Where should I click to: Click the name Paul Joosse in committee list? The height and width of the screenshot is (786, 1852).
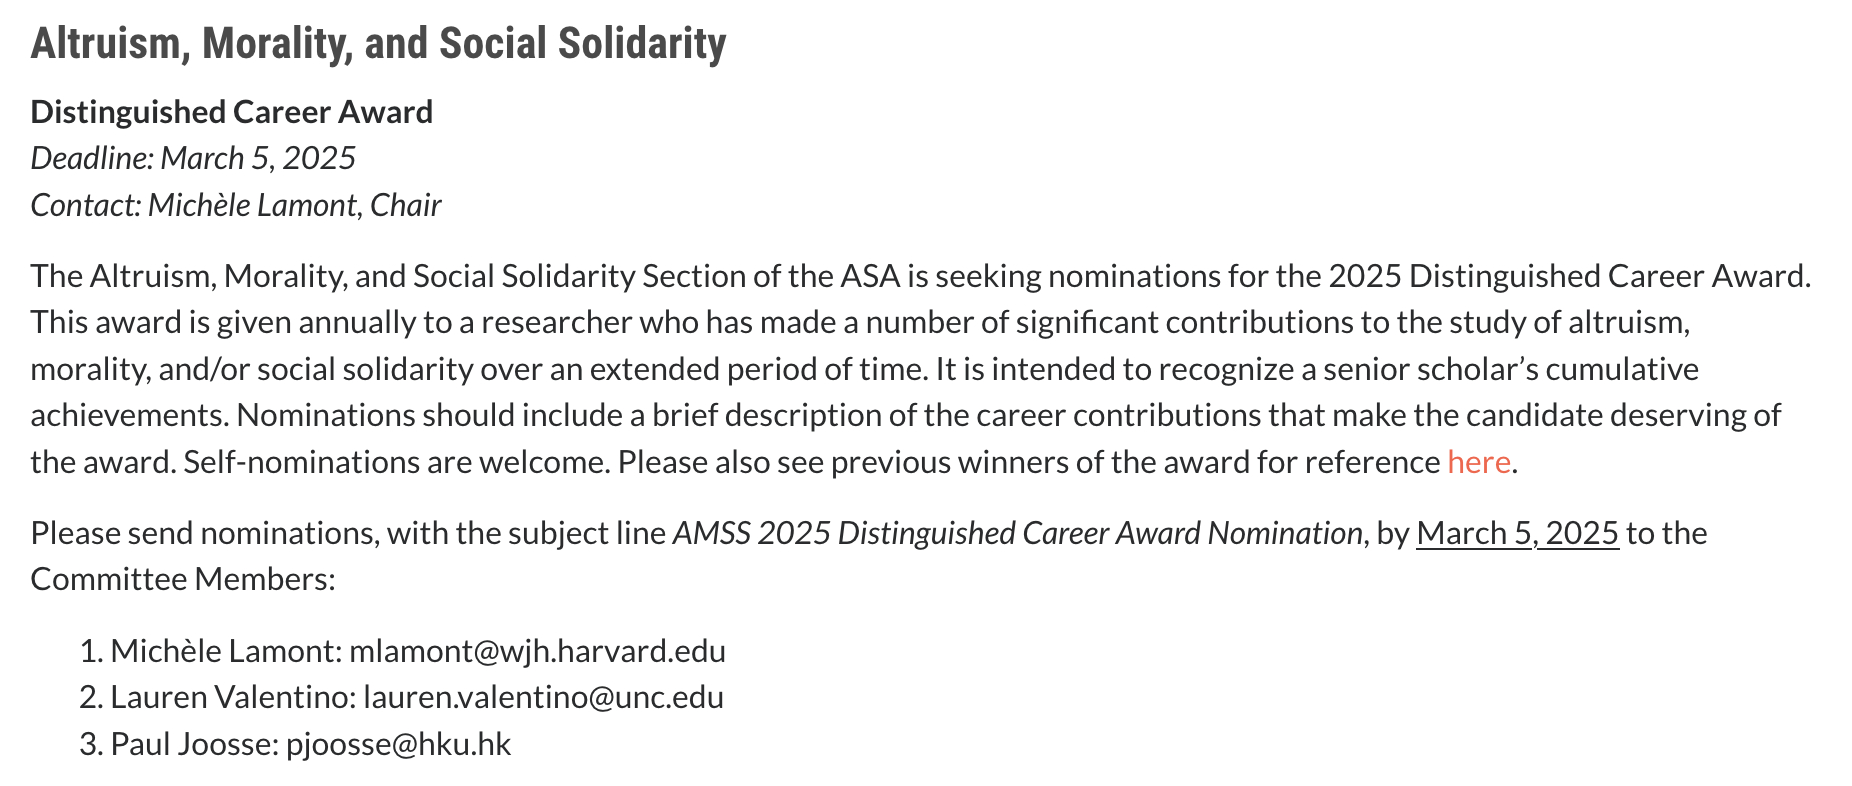coord(190,744)
